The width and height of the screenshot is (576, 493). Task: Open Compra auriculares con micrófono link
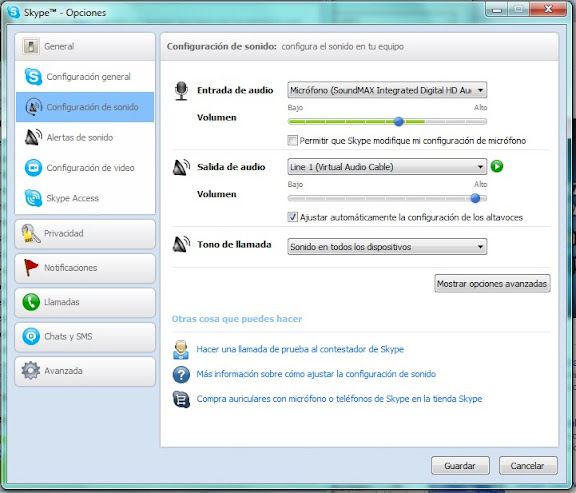(339, 399)
